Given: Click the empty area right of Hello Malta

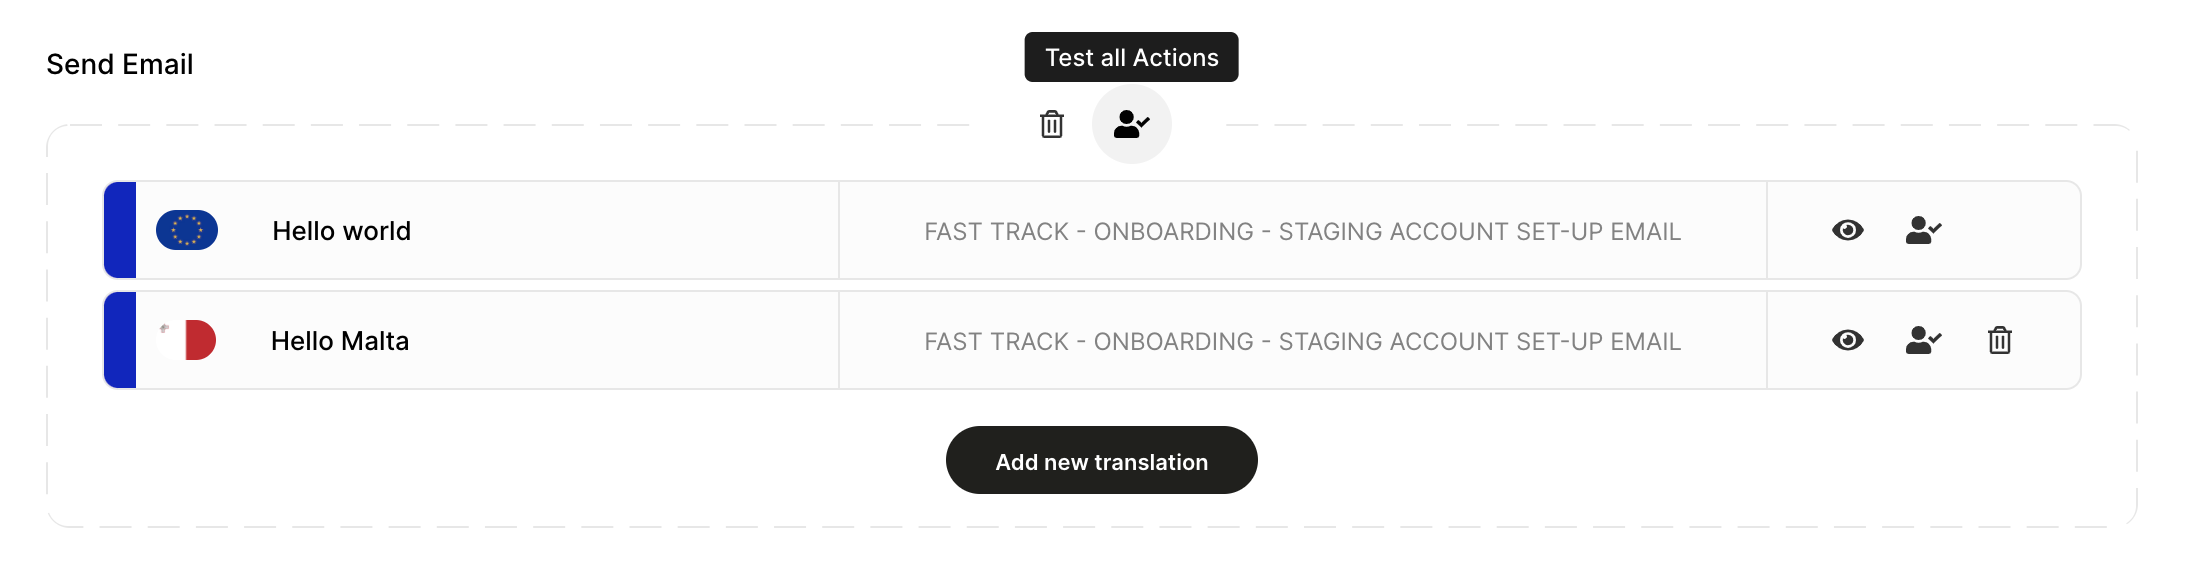Looking at the screenshot, I should [x=620, y=341].
